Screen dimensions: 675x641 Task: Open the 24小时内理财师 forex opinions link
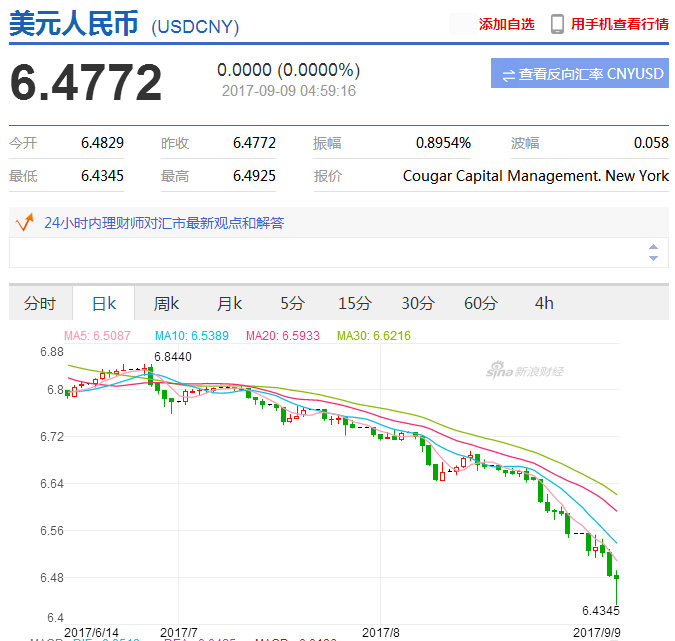[x=164, y=223]
